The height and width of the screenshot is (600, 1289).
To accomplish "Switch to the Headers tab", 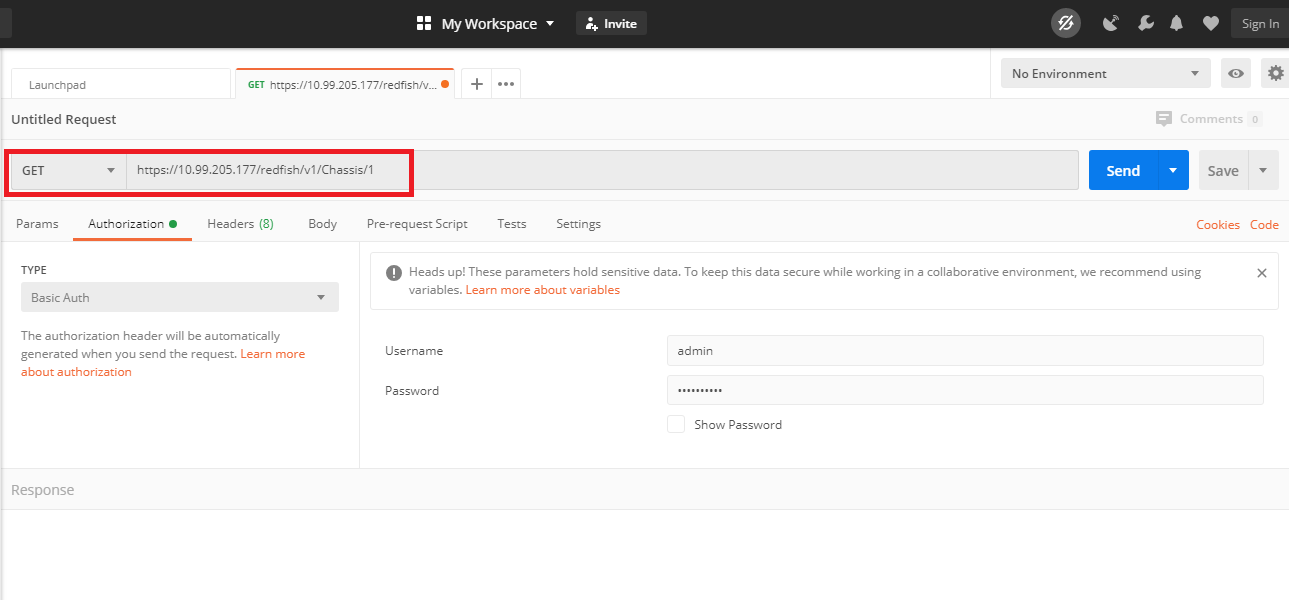I will point(240,224).
